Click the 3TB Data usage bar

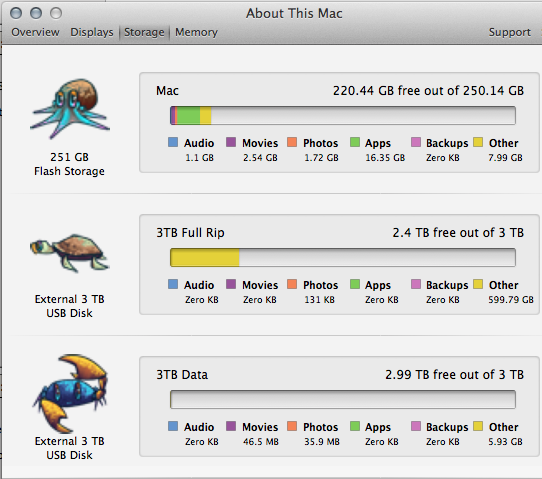point(343,400)
